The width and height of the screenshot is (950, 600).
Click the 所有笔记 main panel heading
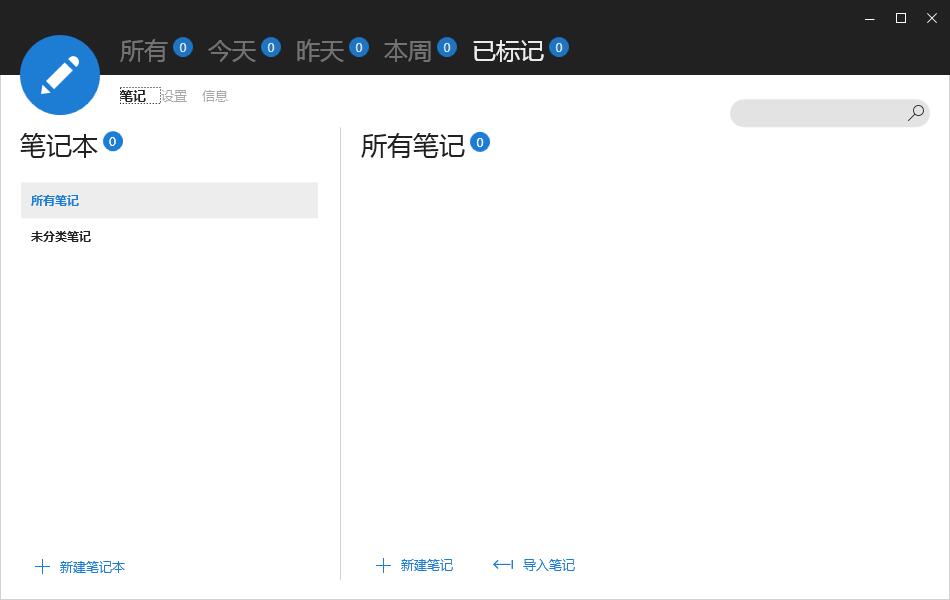click(x=413, y=146)
